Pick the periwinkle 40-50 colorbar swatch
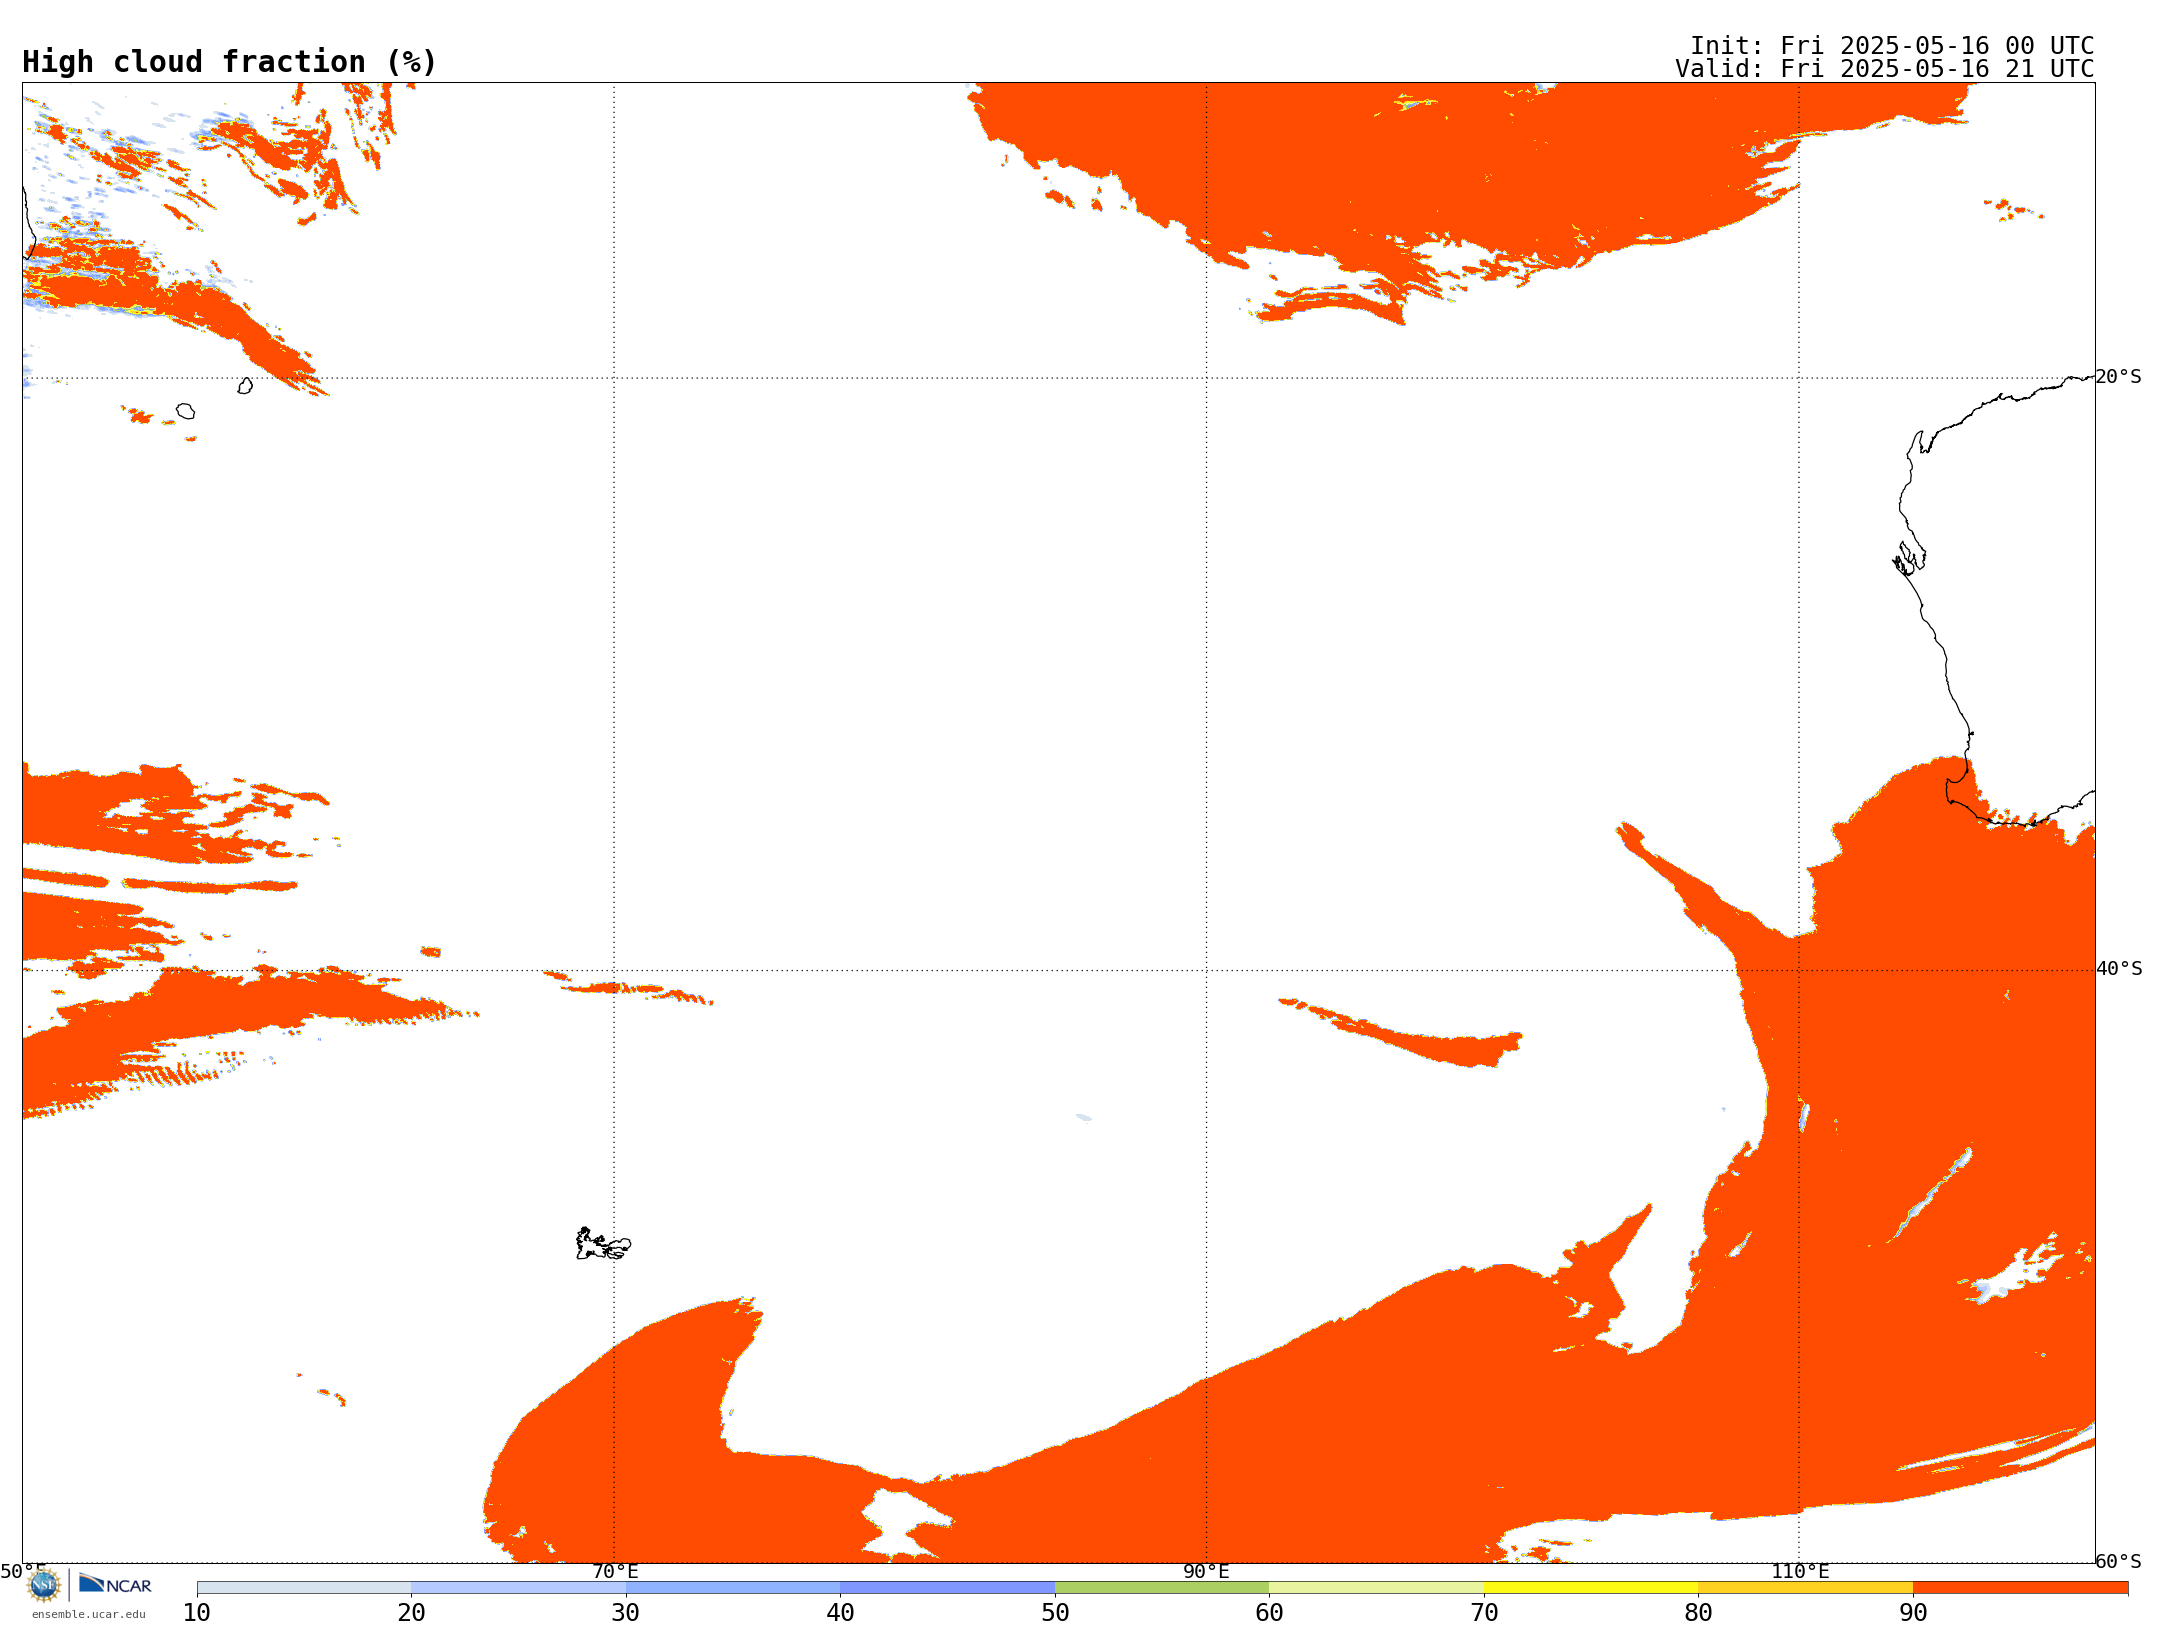The width and height of the screenshot is (2160, 1626). [x=947, y=1588]
